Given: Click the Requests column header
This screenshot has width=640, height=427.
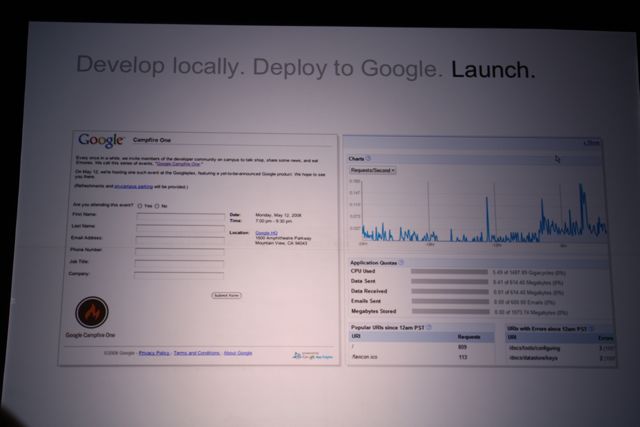Looking at the screenshot, I should coord(469,337).
